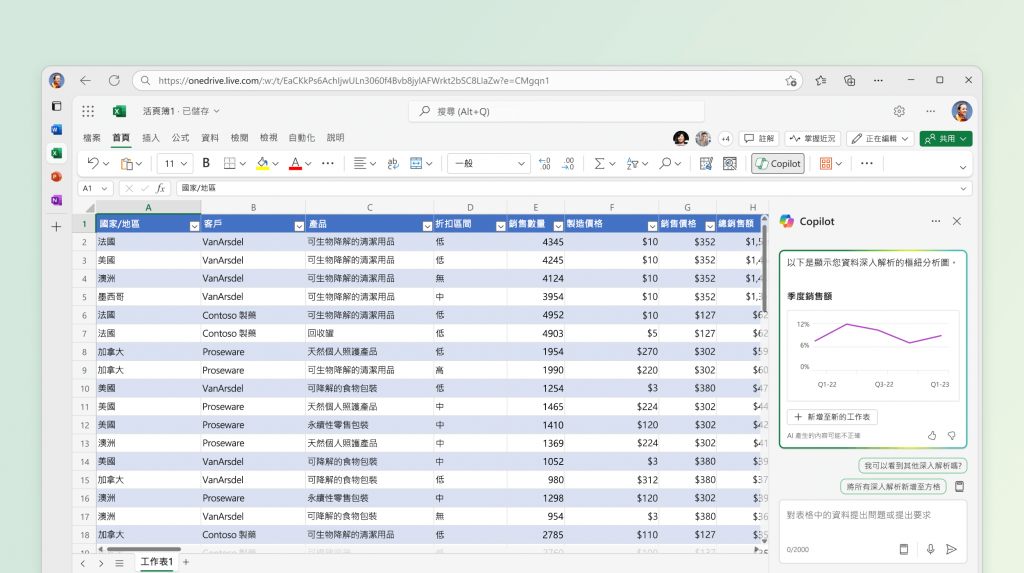The width and height of the screenshot is (1024, 573).
Task: Click 新增至新的工作表 button
Action: pos(833,417)
